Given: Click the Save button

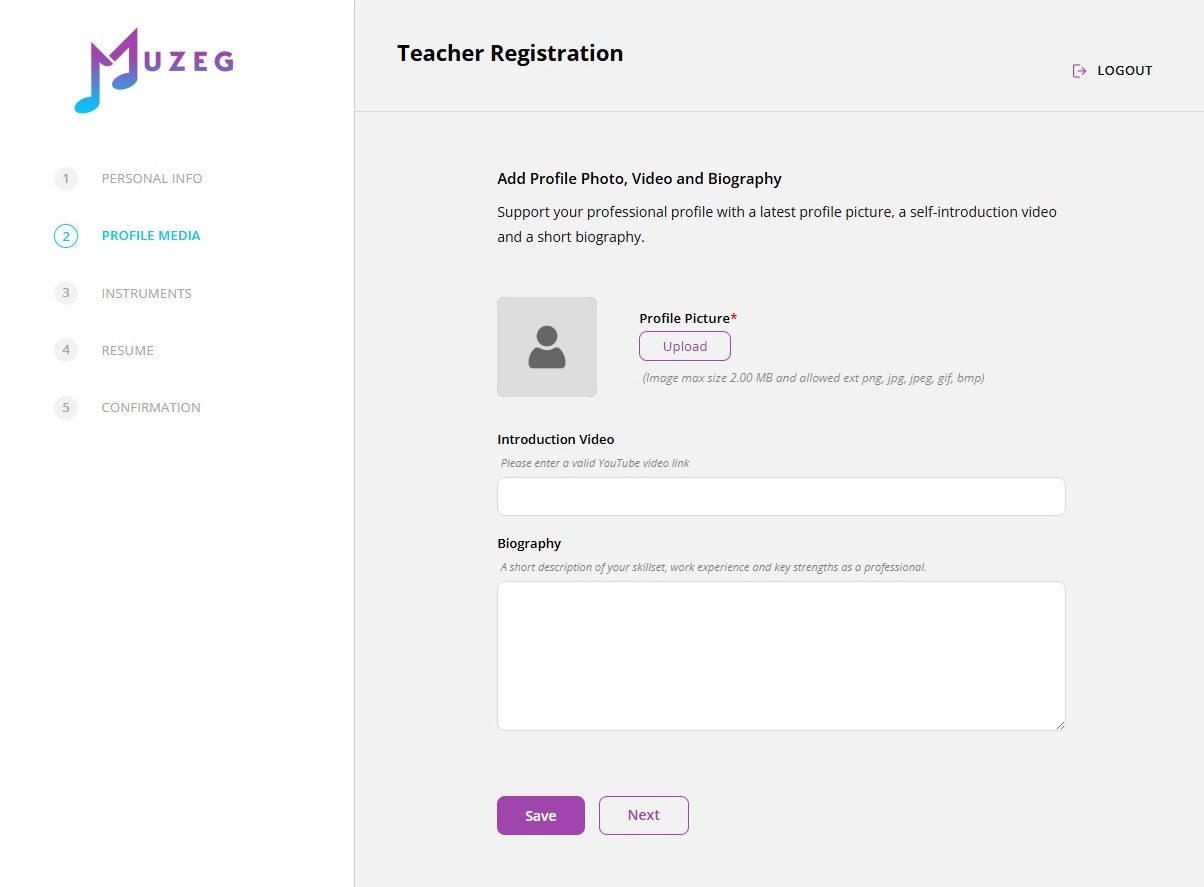Looking at the screenshot, I should (x=540, y=816).
